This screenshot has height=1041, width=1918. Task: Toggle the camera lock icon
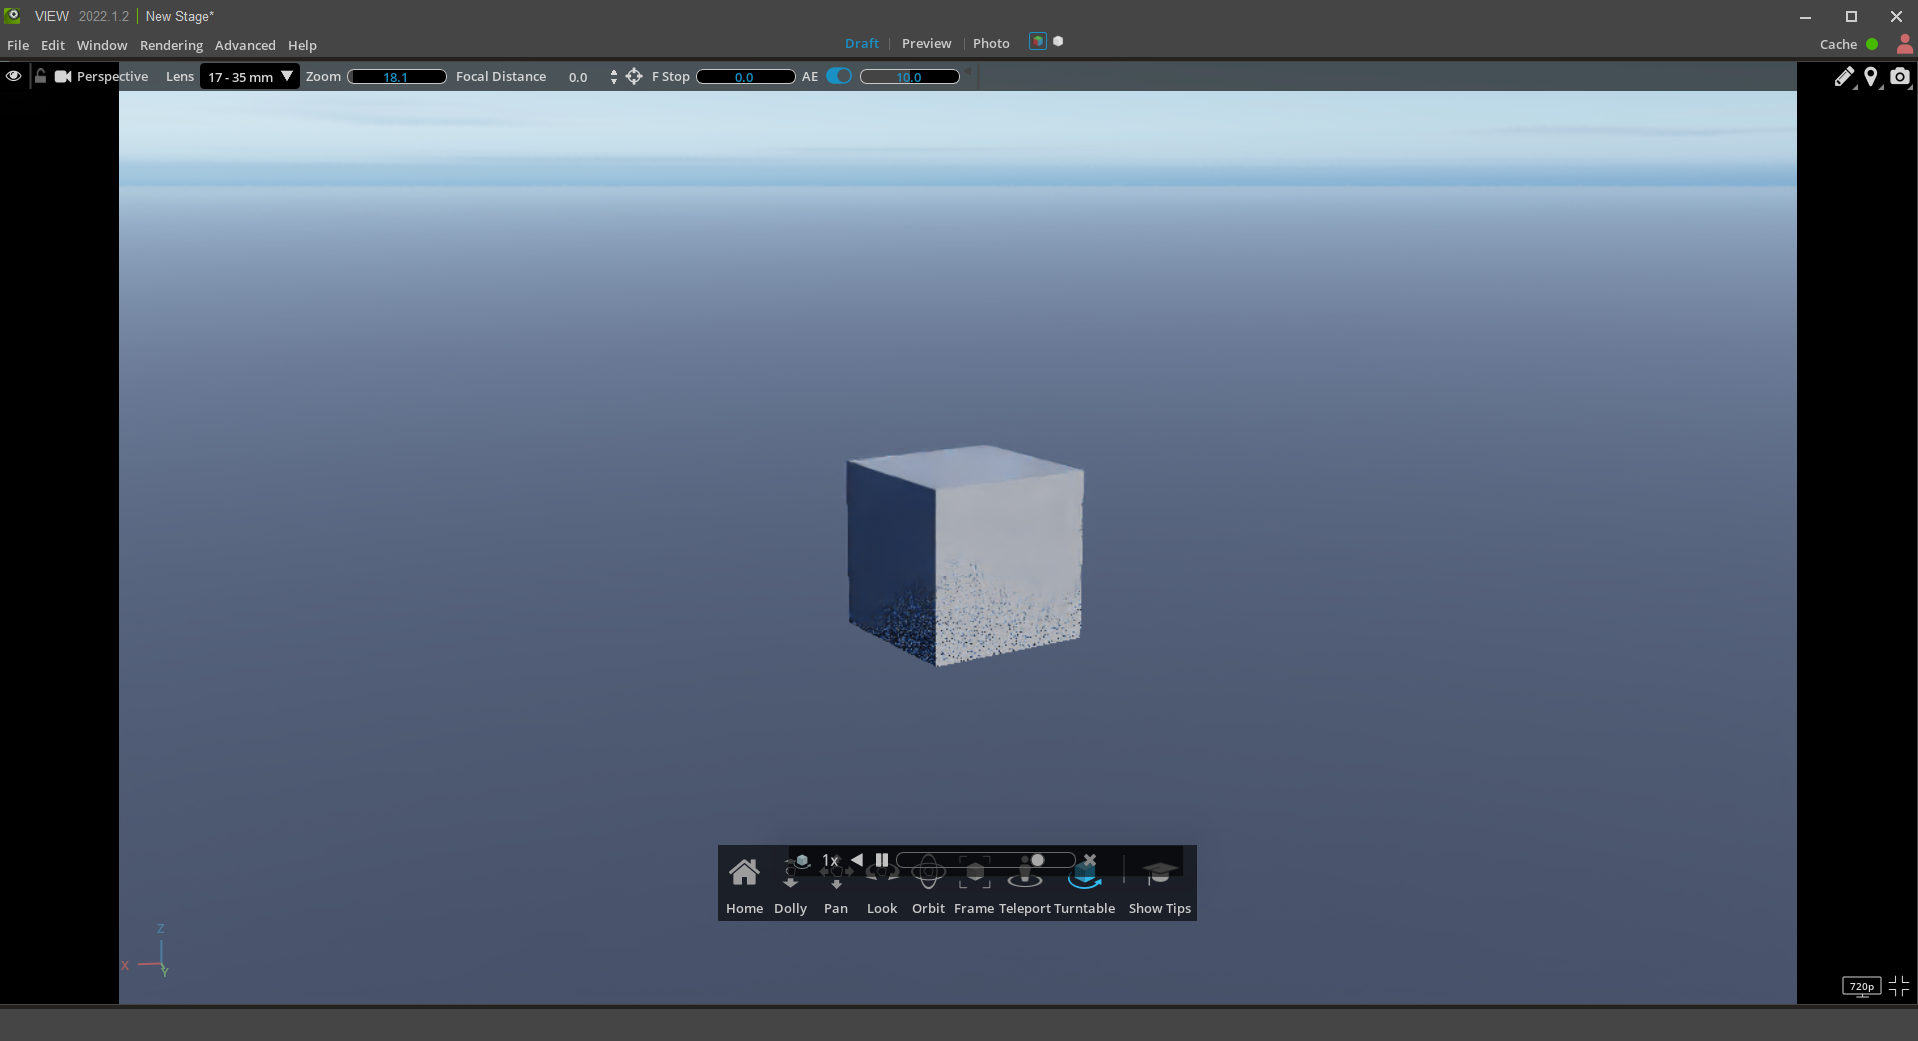tap(40, 77)
